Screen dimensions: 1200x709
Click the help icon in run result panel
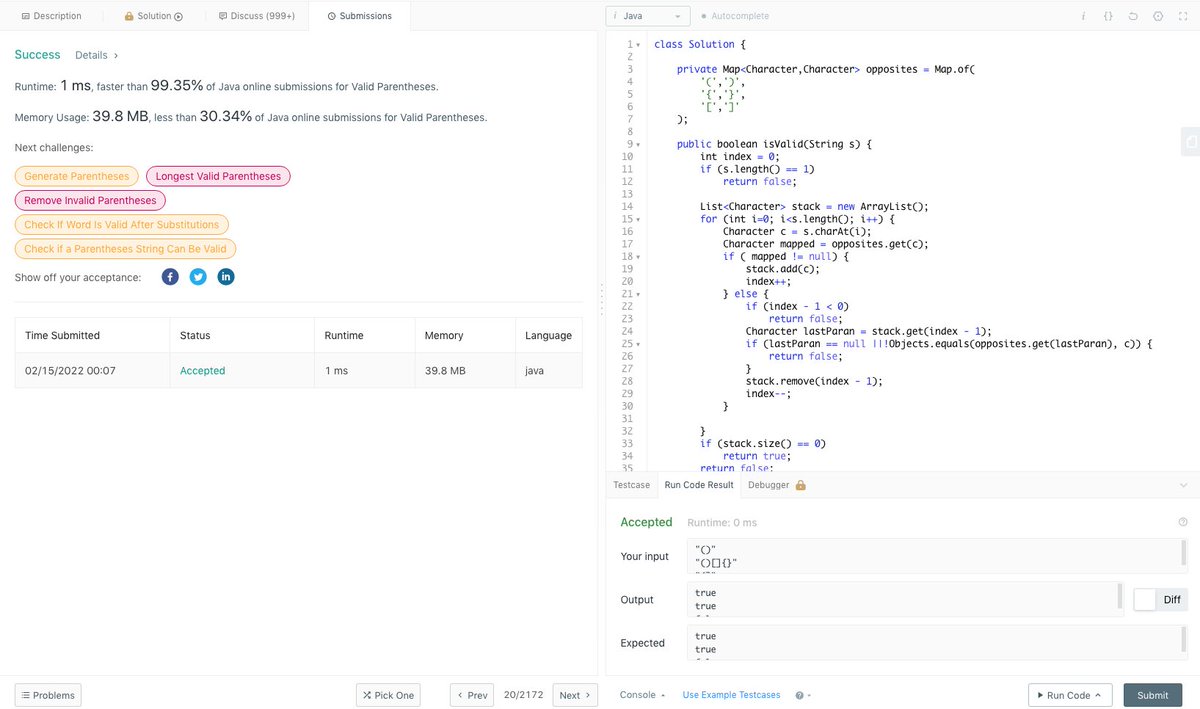pyautogui.click(x=1183, y=522)
